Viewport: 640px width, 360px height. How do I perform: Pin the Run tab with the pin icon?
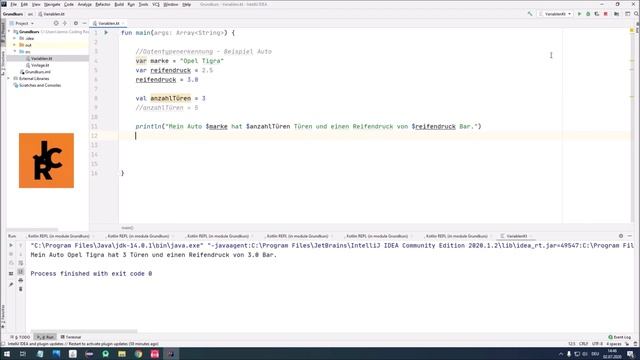click(x=11, y=284)
